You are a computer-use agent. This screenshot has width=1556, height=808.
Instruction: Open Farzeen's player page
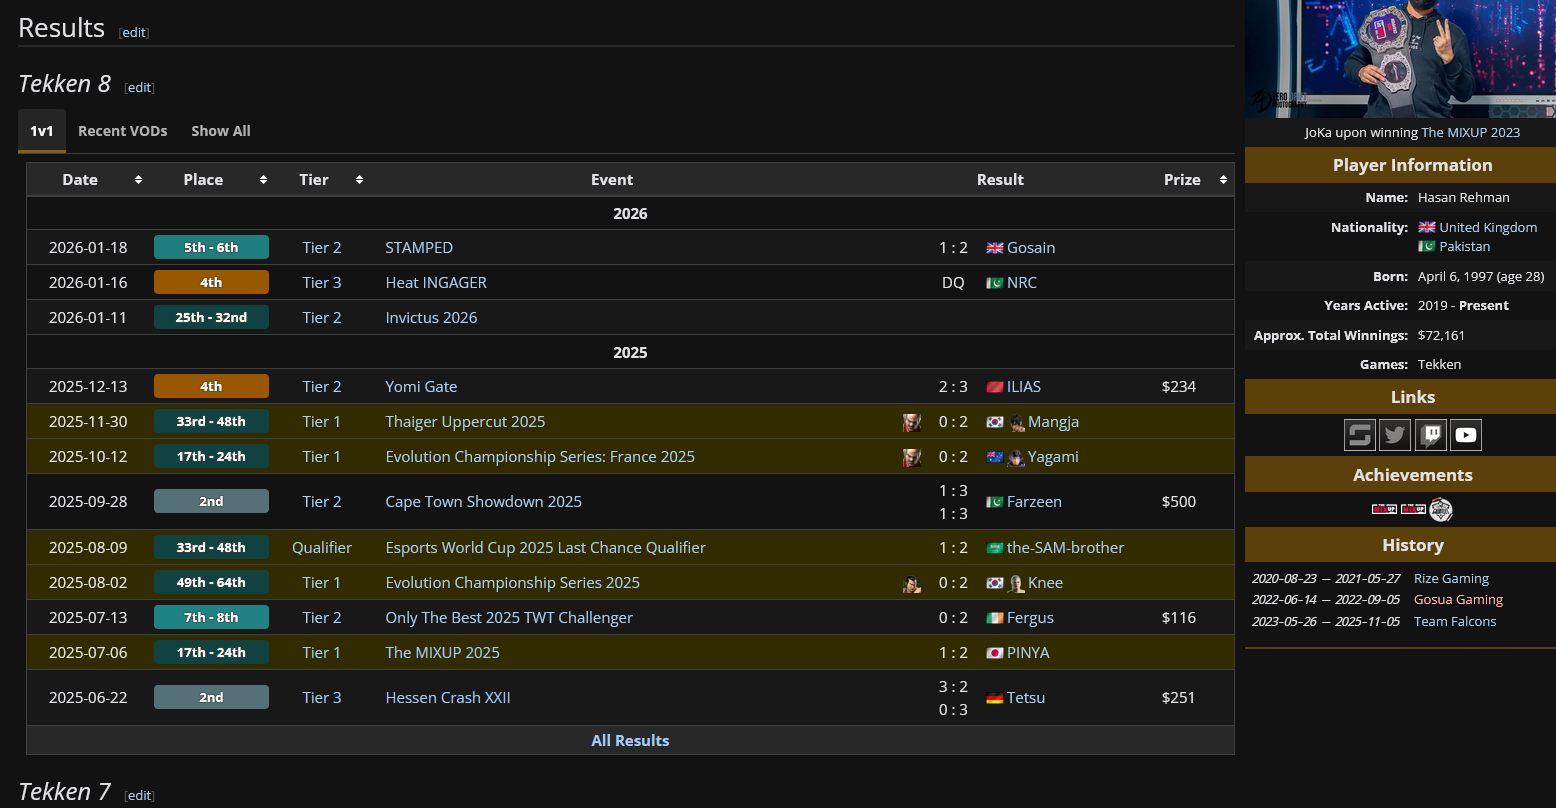tap(1034, 502)
